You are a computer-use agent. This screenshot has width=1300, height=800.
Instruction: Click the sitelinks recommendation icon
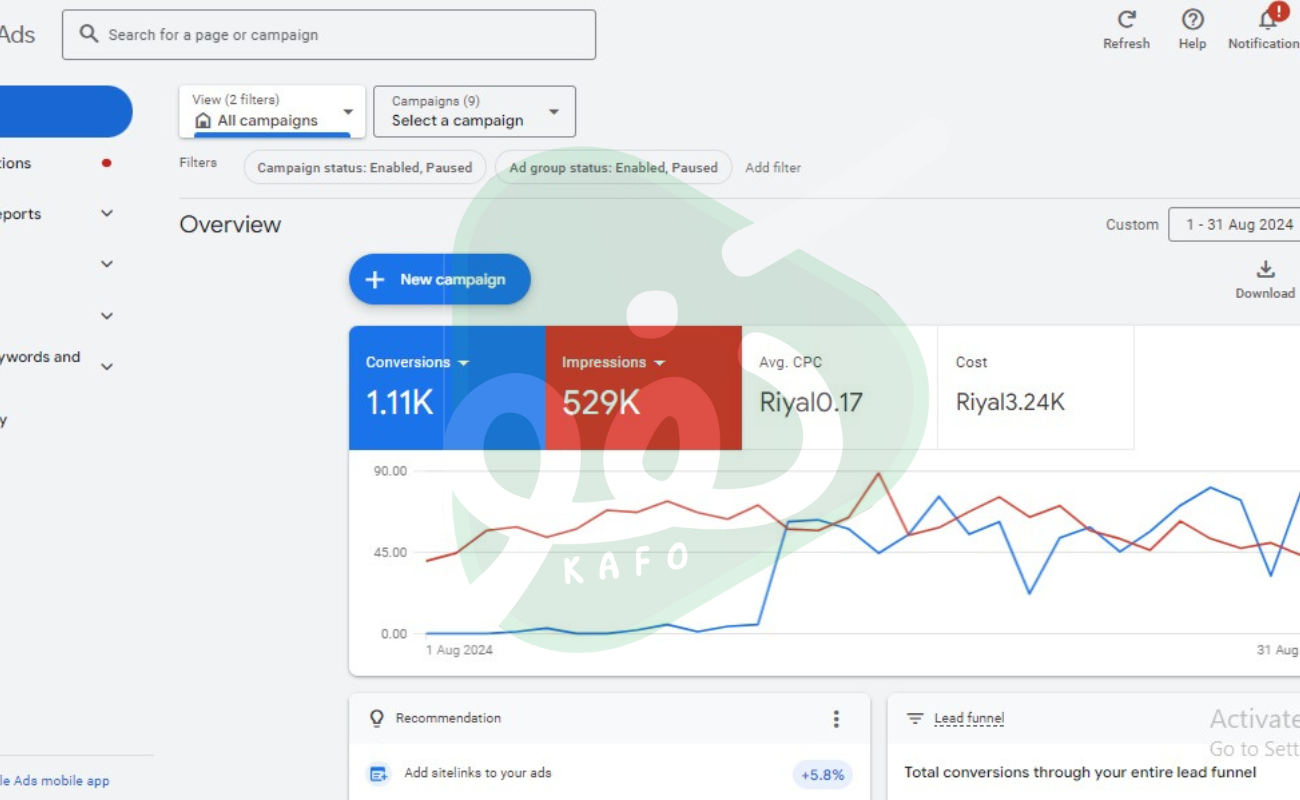[x=378, y=773]
